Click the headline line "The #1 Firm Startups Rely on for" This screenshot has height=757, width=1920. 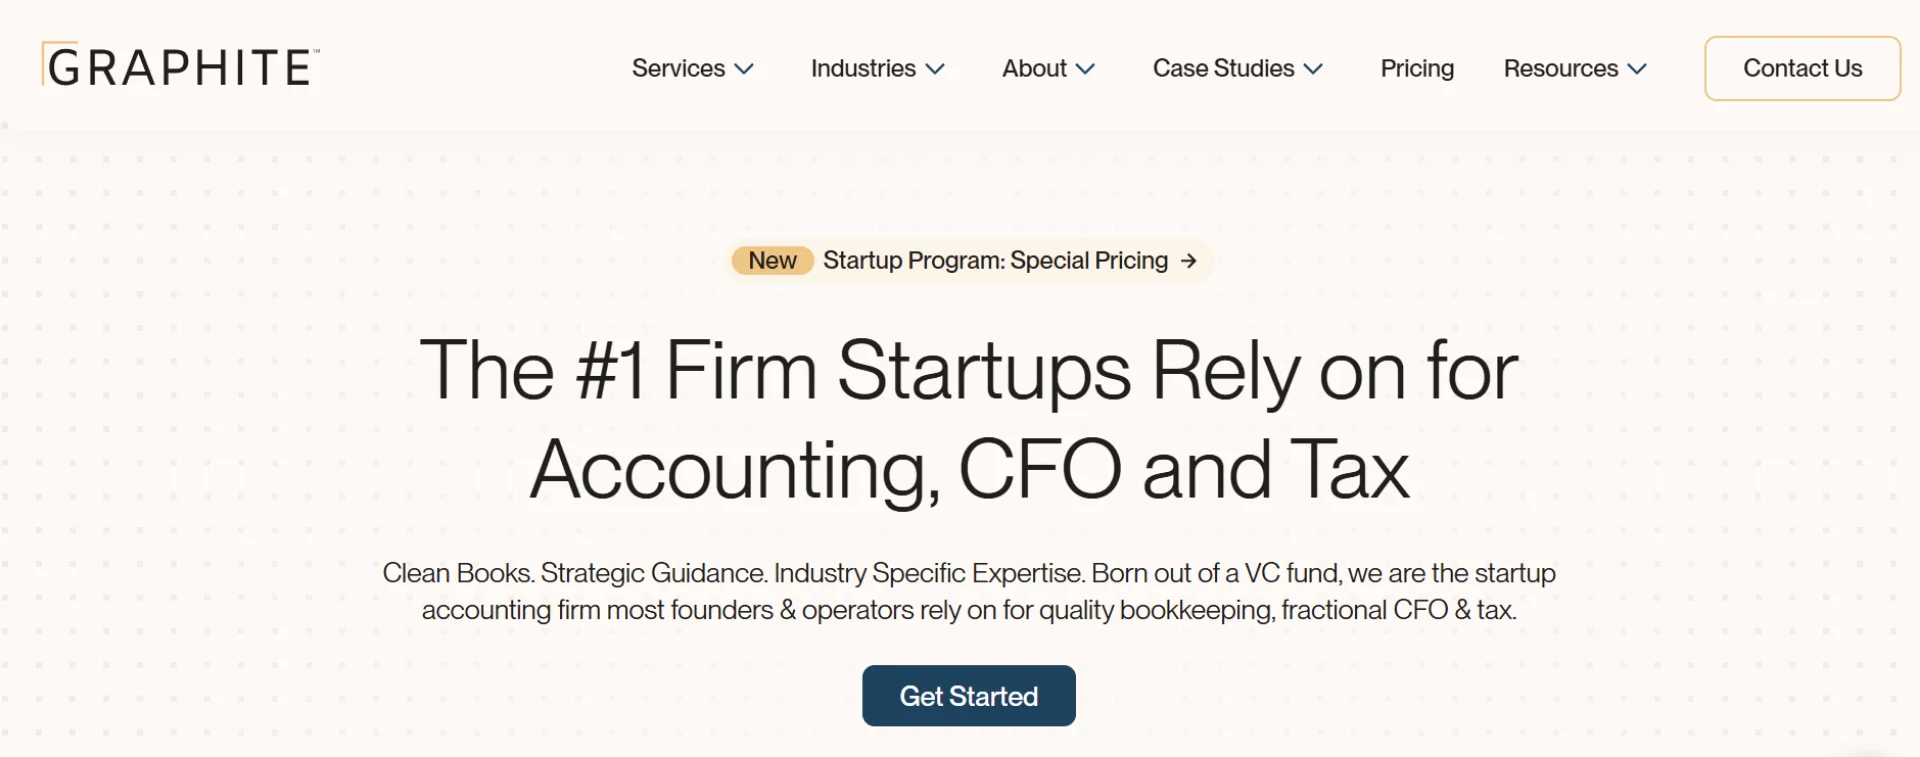(968, 371)
